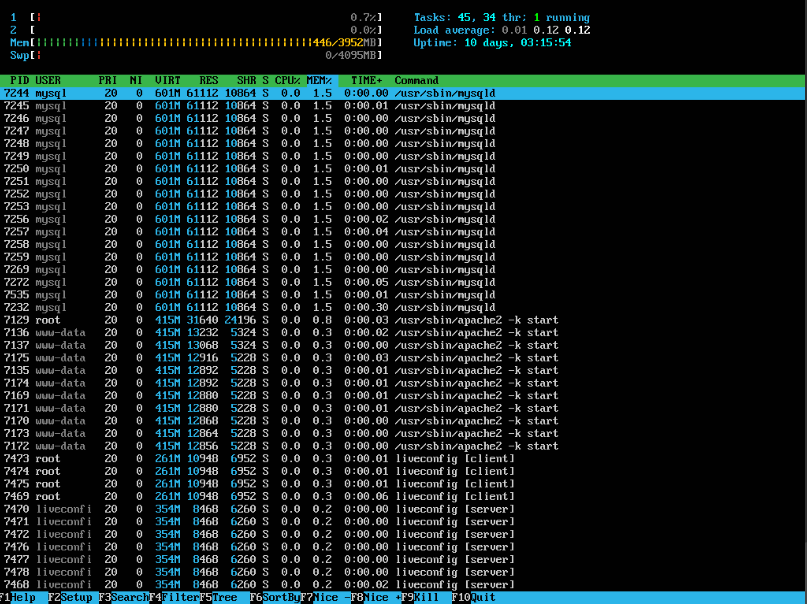
Task: Click www-data user of PID 7171
Action: pos(60,408)
